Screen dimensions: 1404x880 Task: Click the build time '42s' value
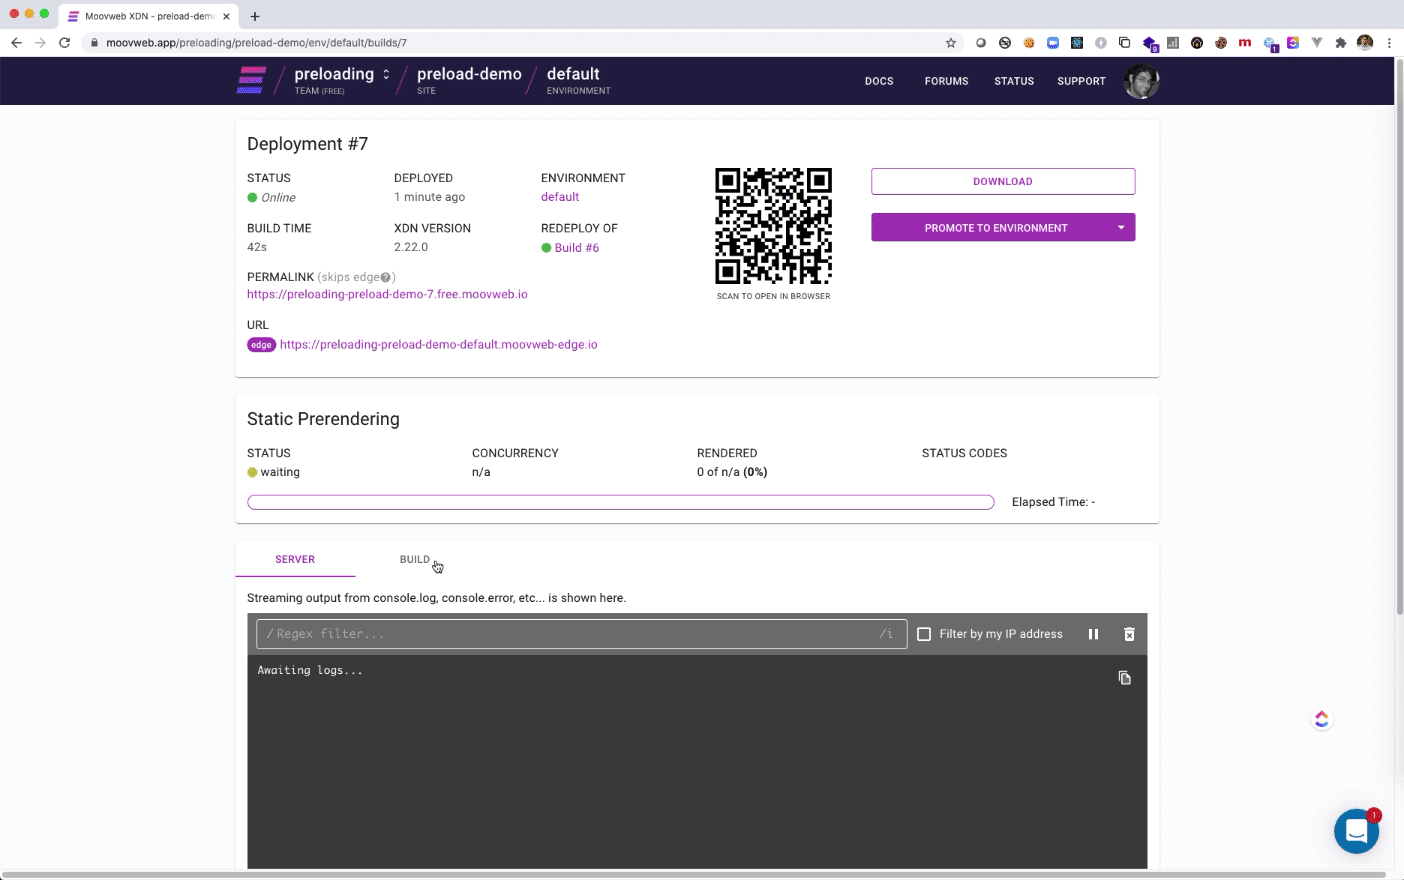[x=257, y=247]
